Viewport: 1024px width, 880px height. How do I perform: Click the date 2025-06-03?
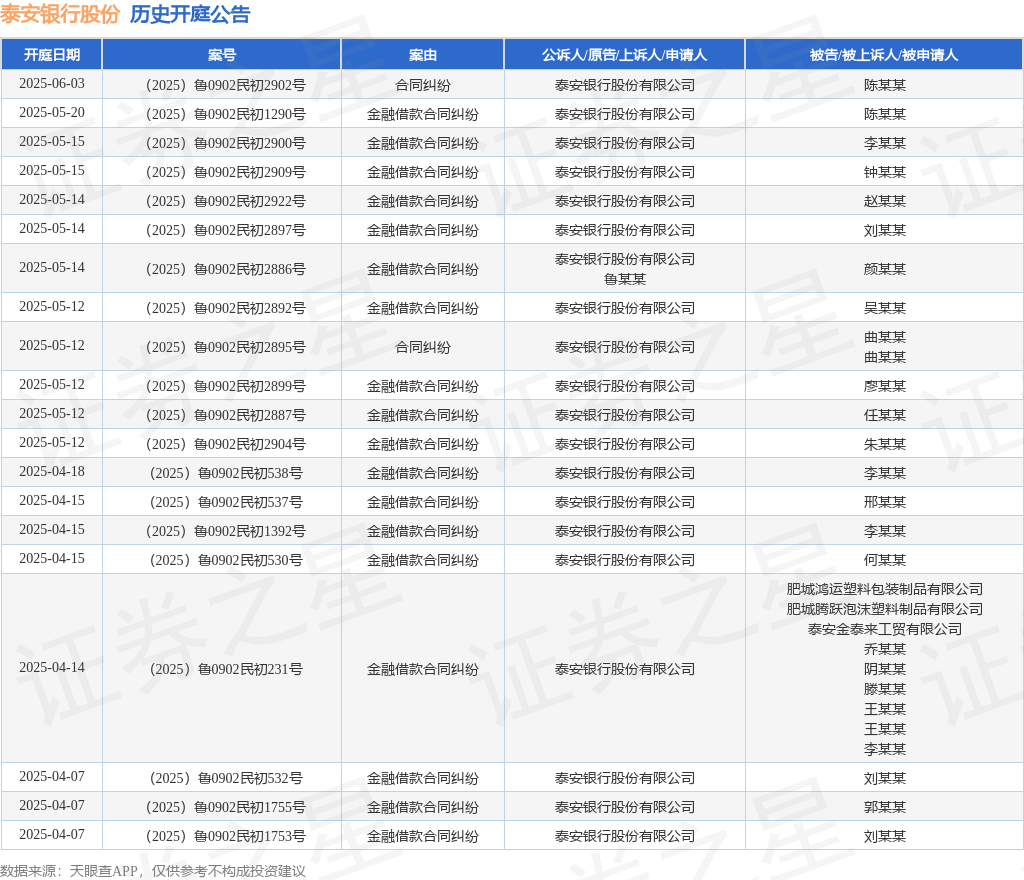tap(52, 84)
